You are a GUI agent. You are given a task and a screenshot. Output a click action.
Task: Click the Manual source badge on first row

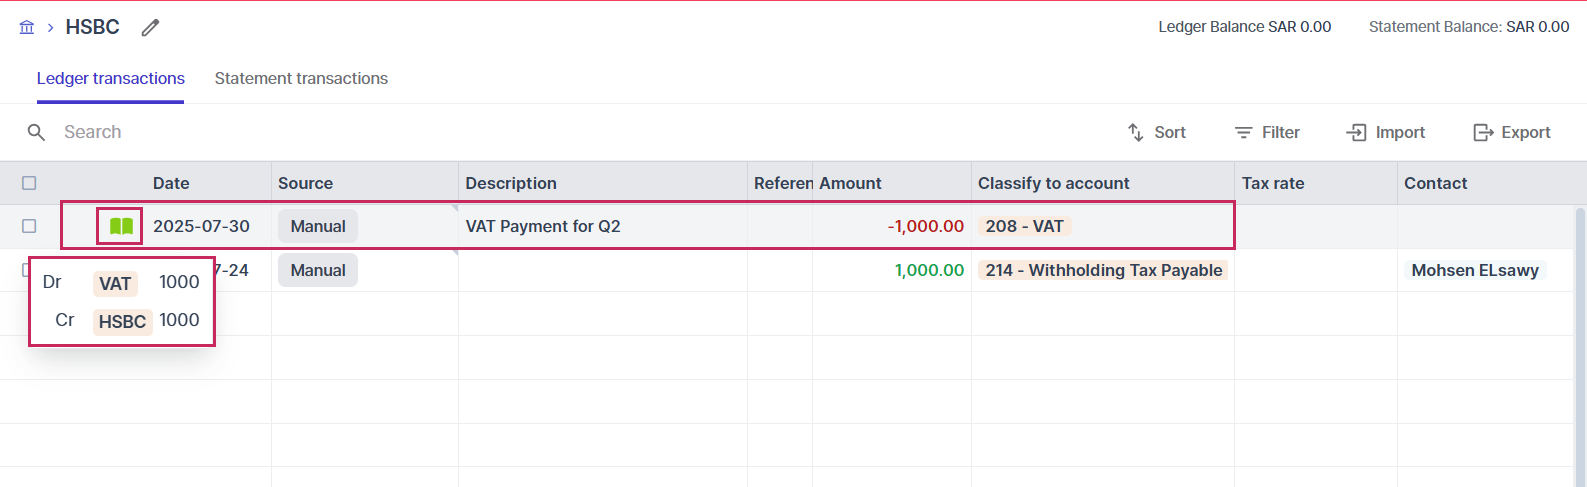318,226
